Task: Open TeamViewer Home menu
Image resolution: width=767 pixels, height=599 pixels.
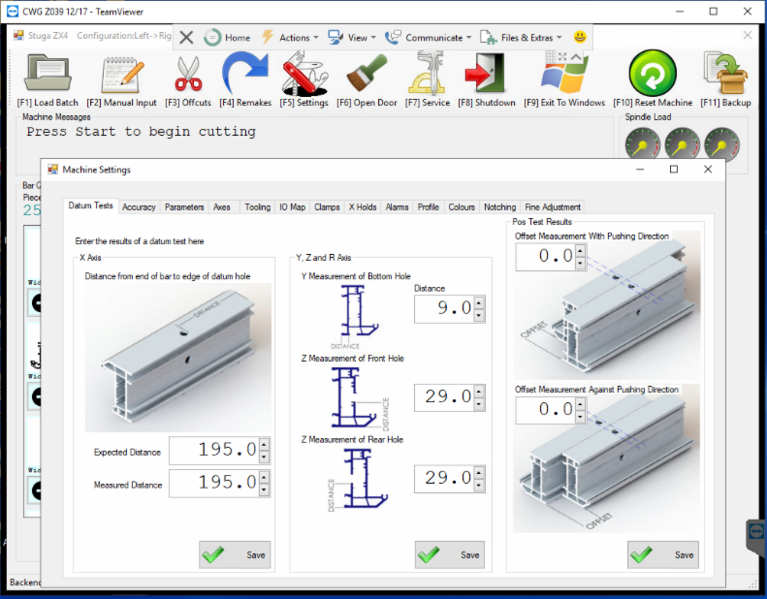Action: [227, 38]
